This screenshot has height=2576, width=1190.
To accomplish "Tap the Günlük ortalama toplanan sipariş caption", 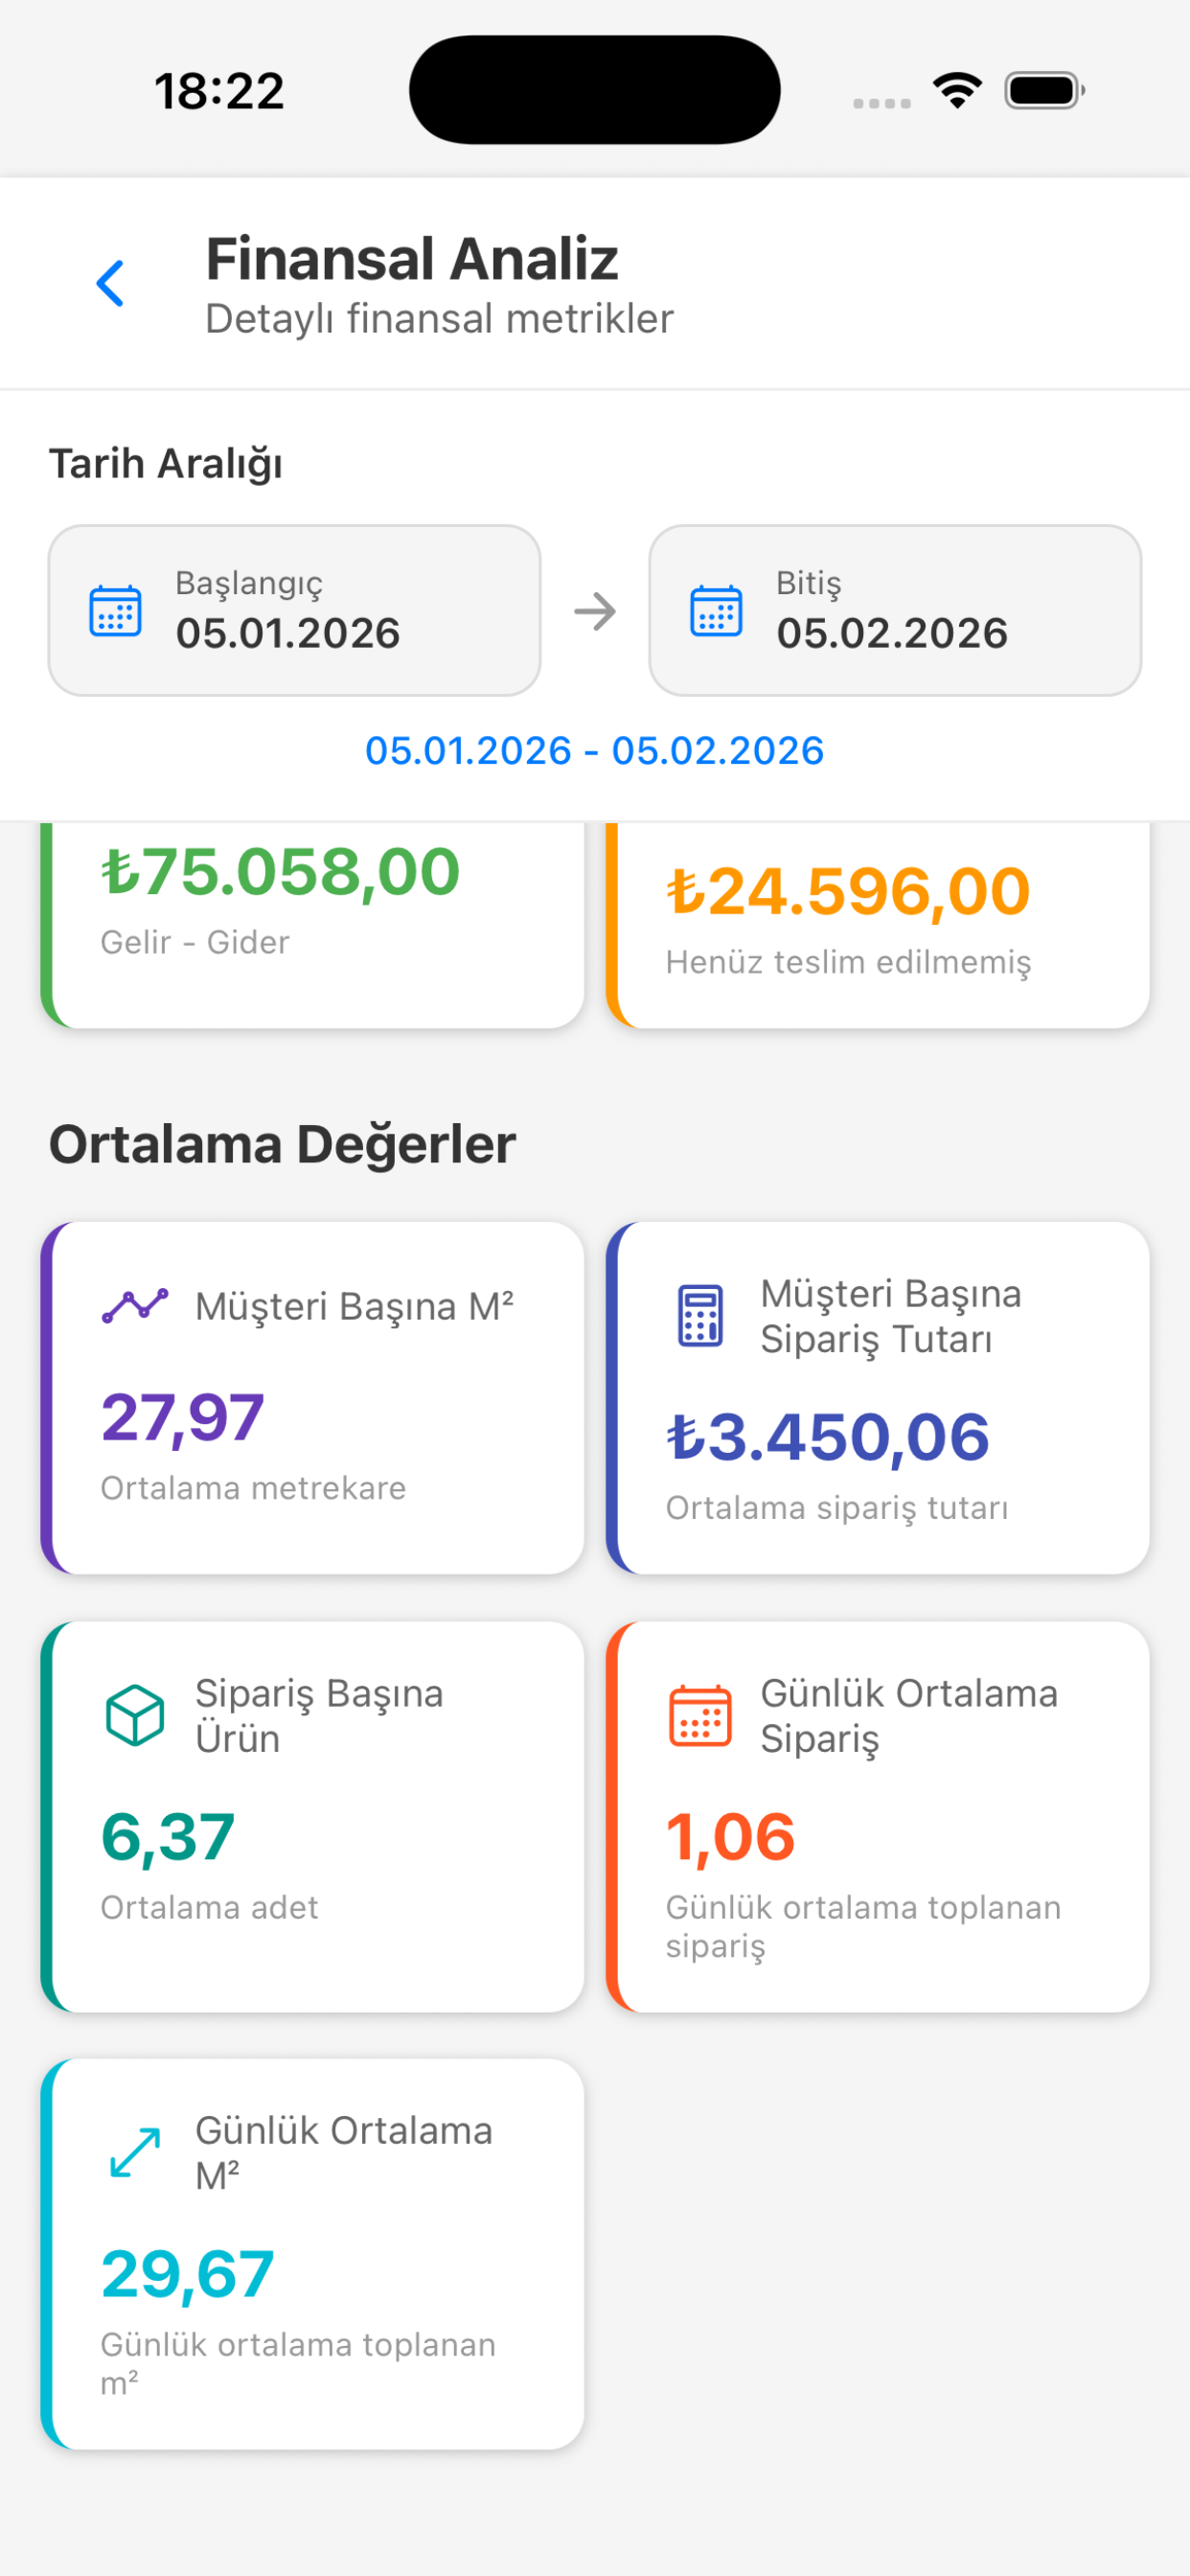I will (863, 1926).
